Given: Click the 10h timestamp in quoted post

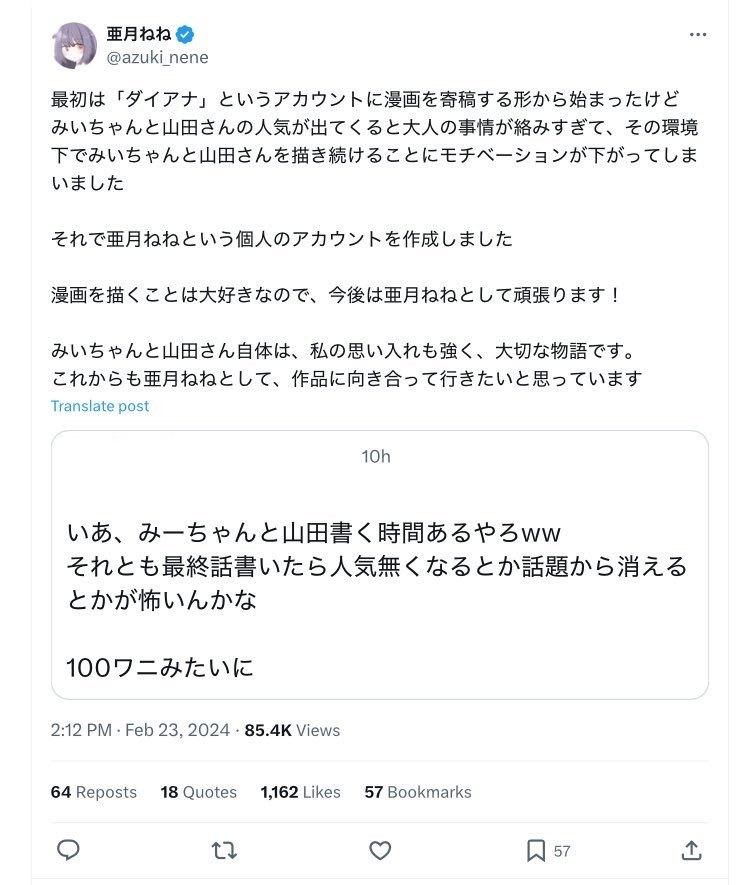Looking at the screenshot, I should click(x=376, y=456).
